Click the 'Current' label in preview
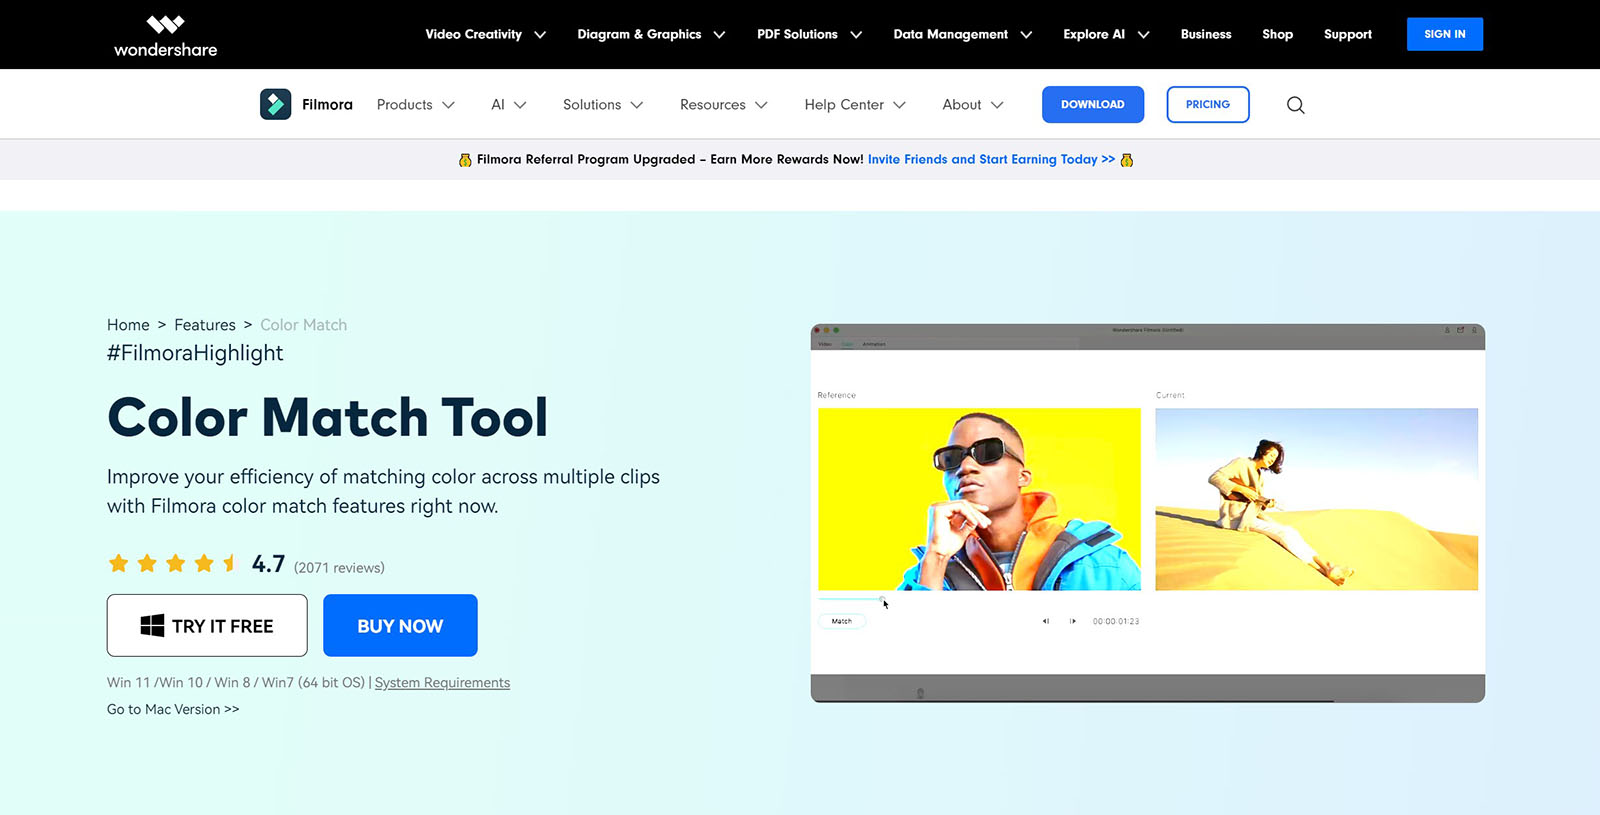 [x=1170, y=395]
